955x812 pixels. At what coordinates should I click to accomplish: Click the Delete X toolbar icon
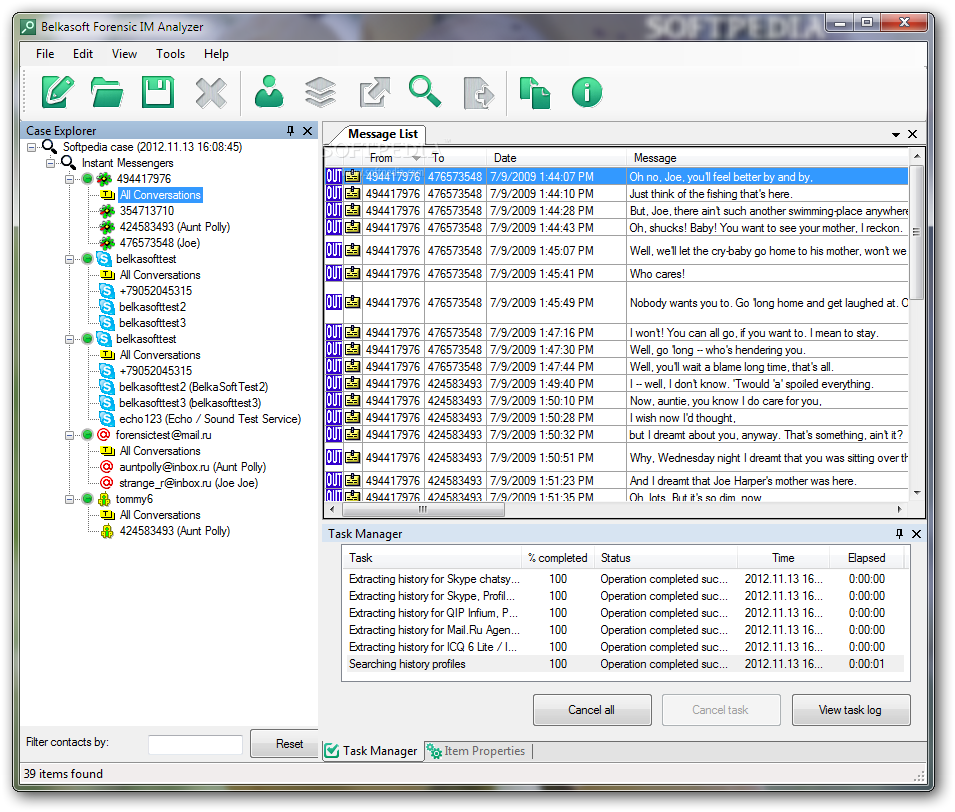[211, 93]
